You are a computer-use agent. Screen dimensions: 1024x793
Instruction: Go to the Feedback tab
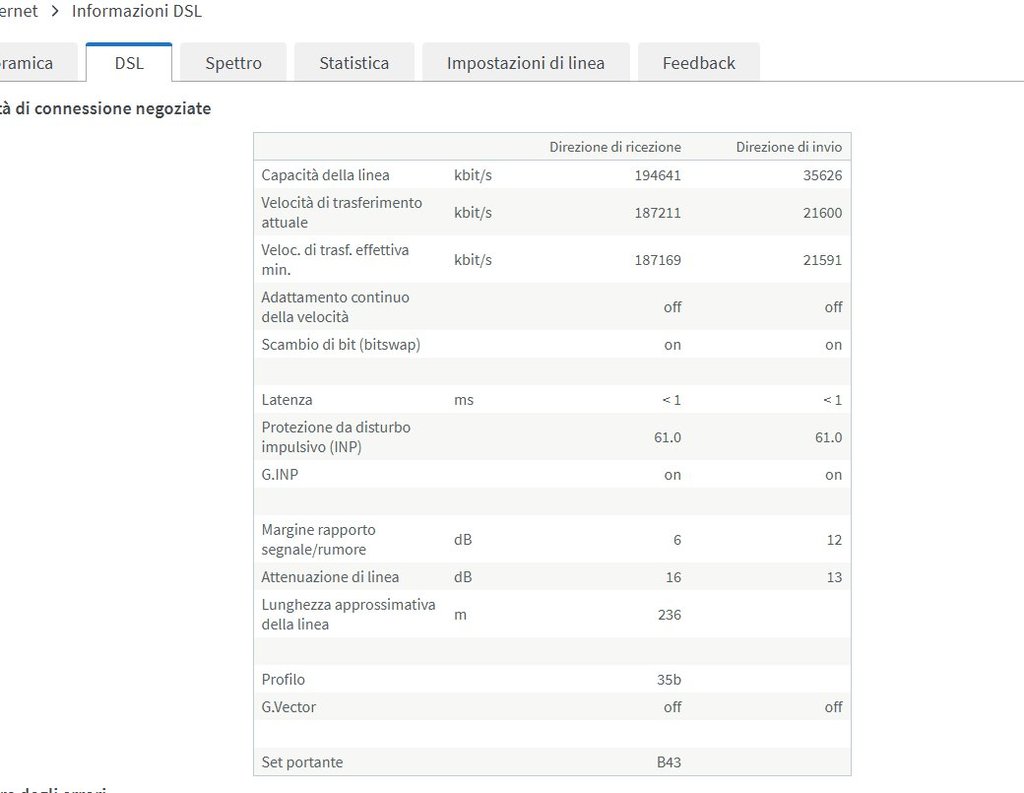(698, 63)
